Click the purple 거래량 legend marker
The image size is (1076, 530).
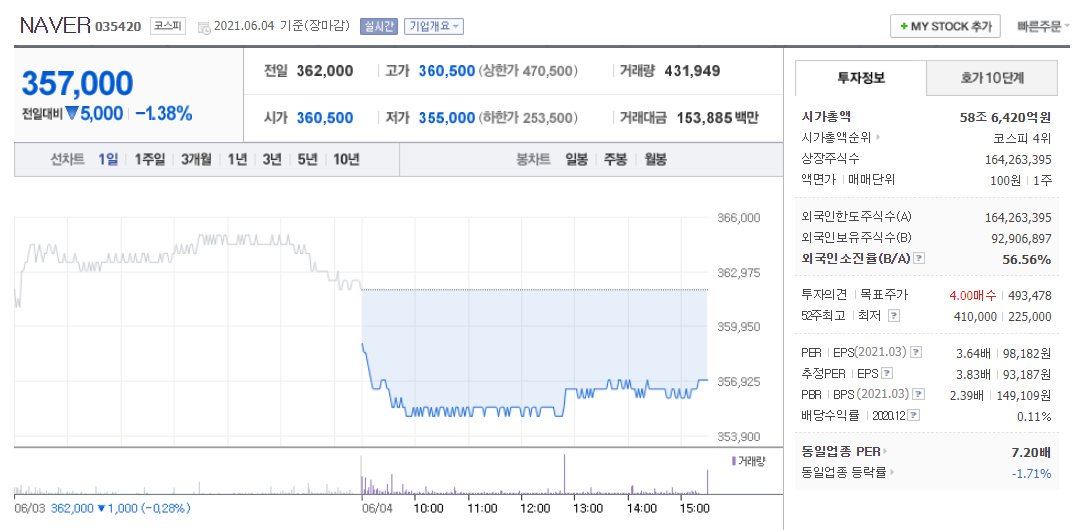click(x=734, y=461)
